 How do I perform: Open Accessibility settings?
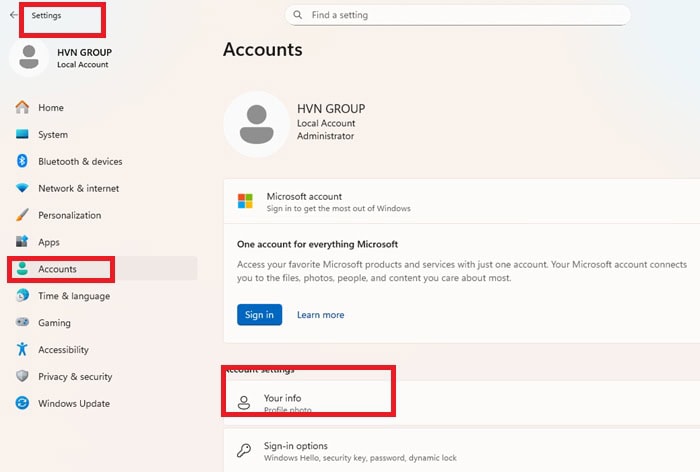tap(63, 350)
